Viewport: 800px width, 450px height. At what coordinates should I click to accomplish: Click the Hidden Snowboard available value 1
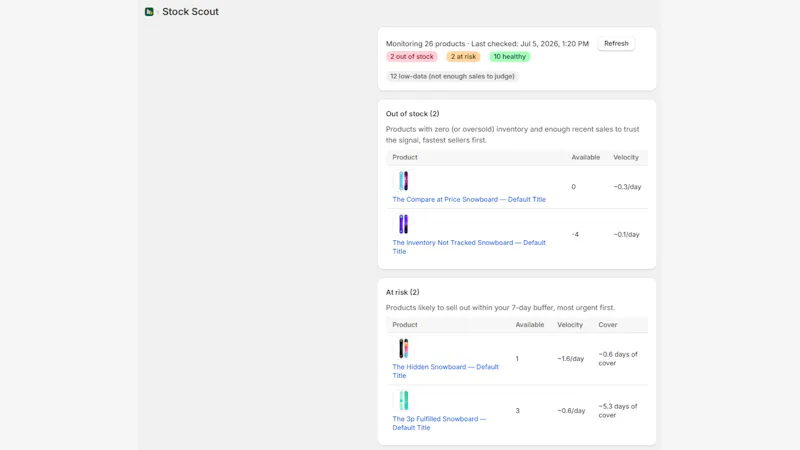tap(517, 359)
